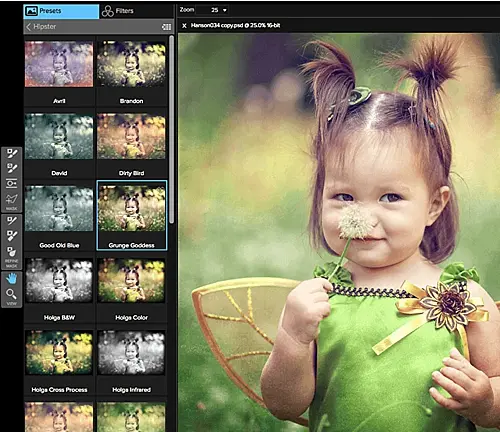Apply the Brandon preset thumbnail
This screenshot has height=432, width=500.
pos(131,64)
